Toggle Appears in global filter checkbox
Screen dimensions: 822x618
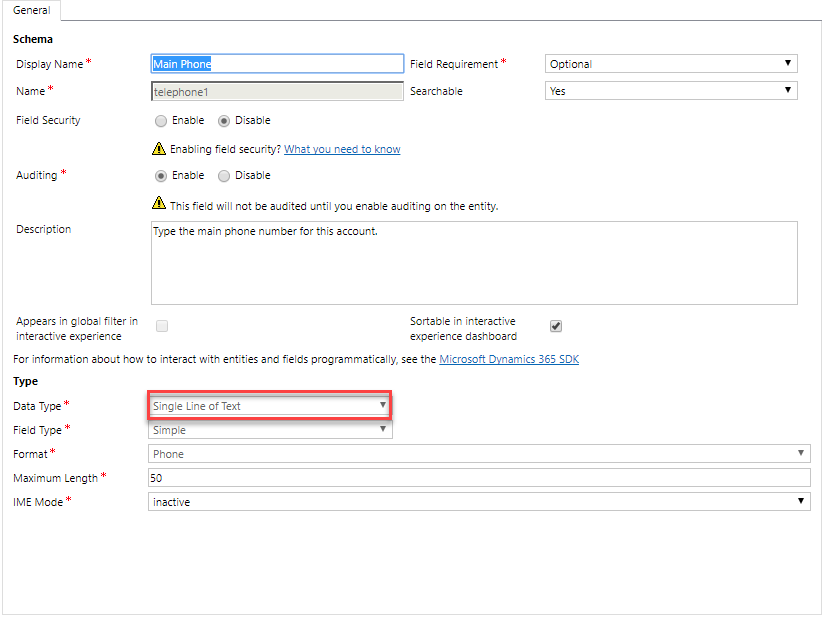coord(162,326)
